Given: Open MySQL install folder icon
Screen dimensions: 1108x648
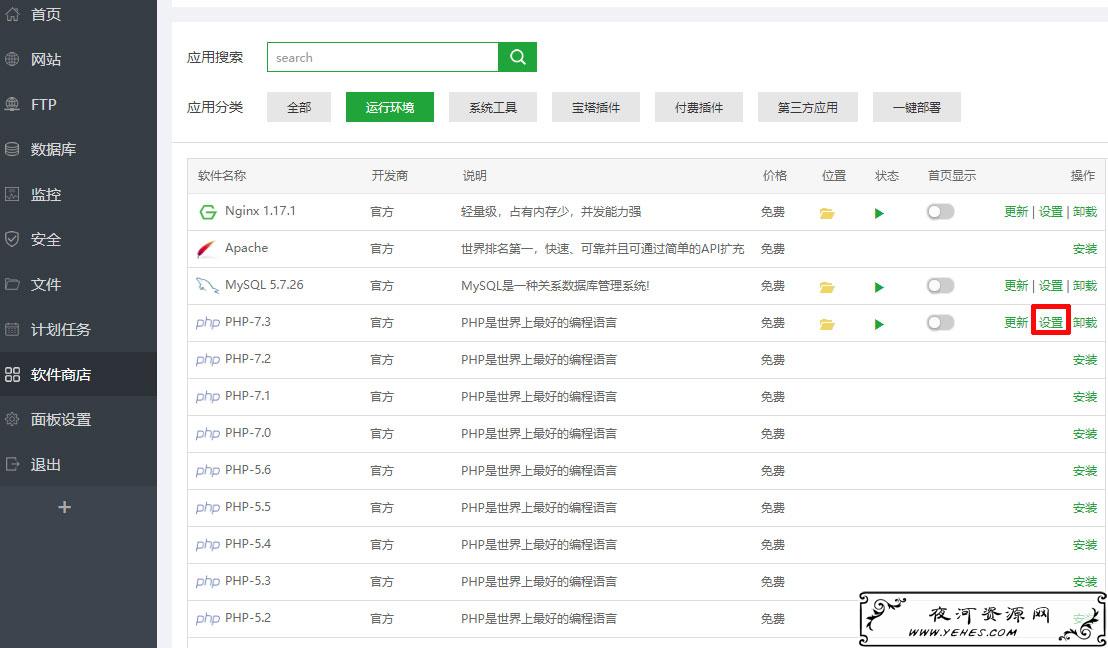Looking at the screenshot, I should (x=827, y=287).
